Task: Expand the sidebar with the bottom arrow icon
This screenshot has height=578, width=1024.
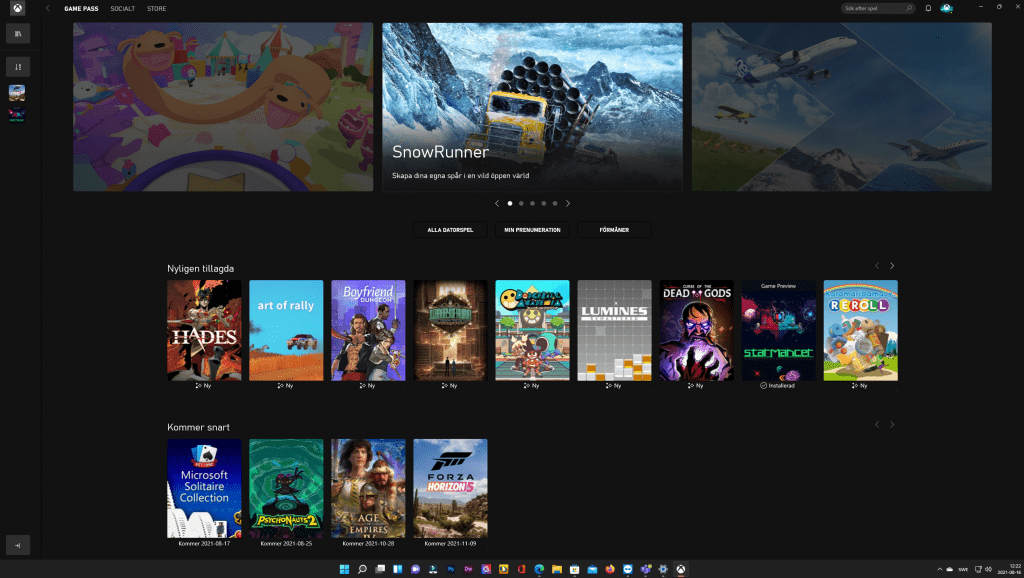Action: [x=18, y=545]
